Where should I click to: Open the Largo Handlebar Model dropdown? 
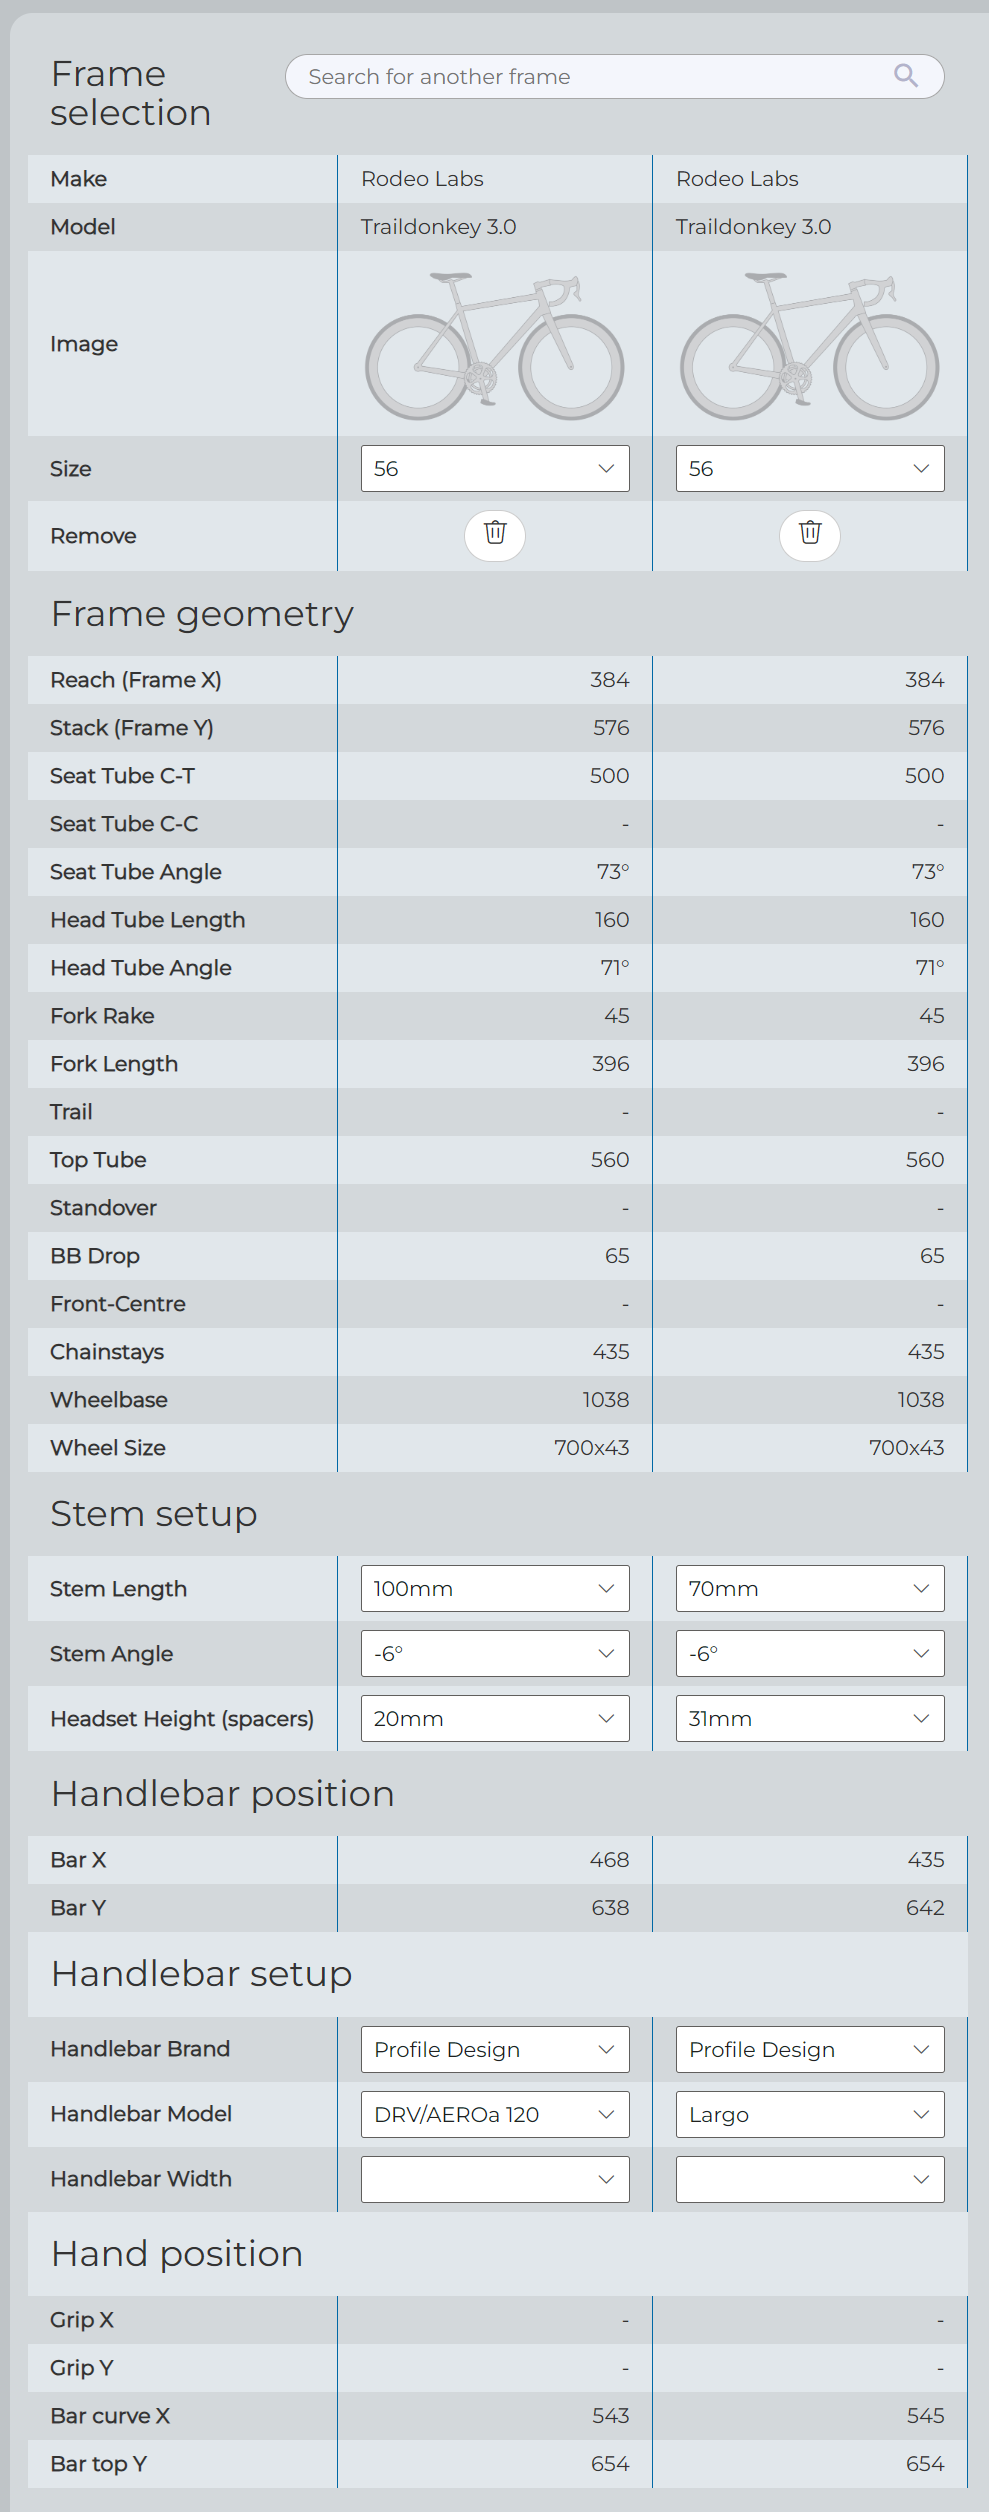(810, 2115)
